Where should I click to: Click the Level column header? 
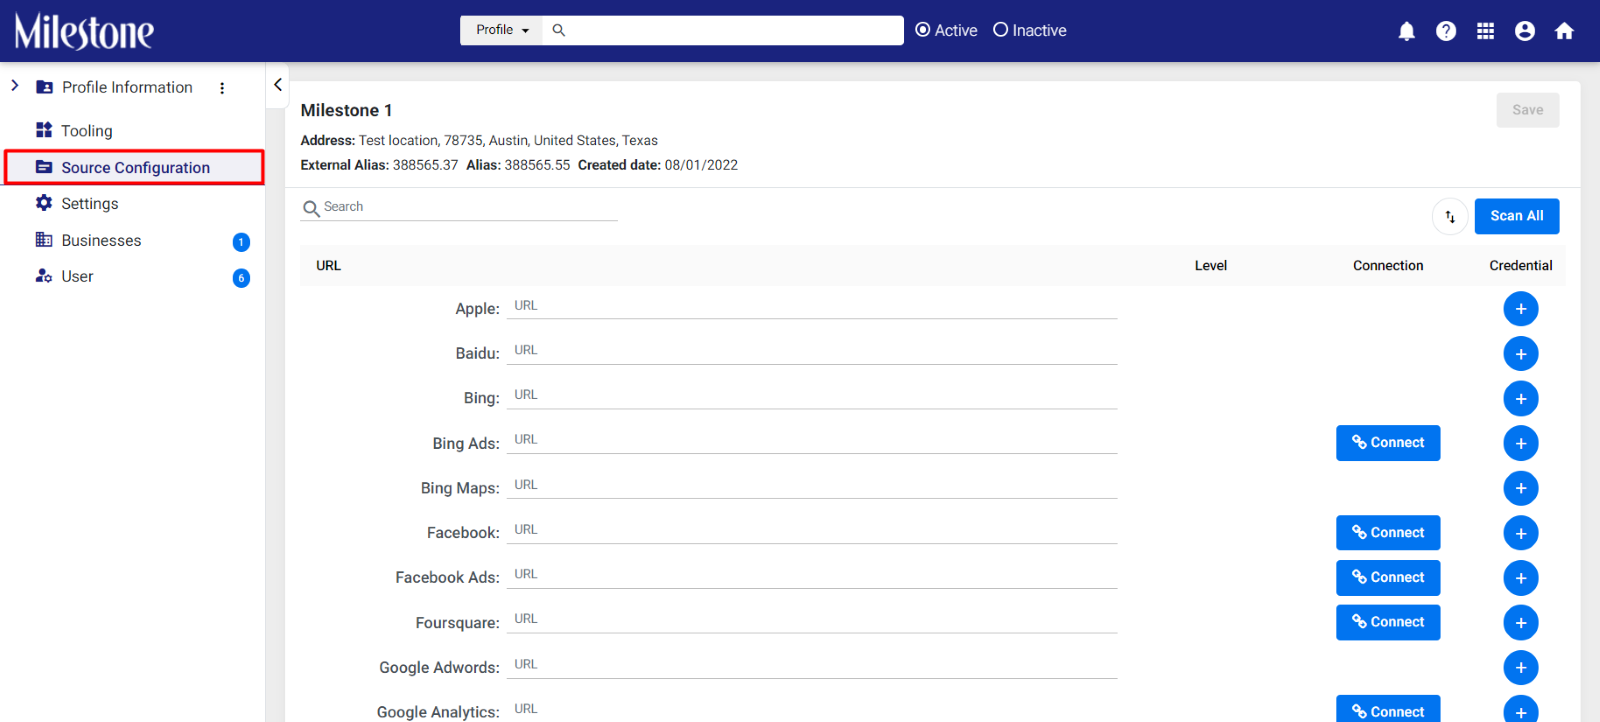(x=1210, y=266)
